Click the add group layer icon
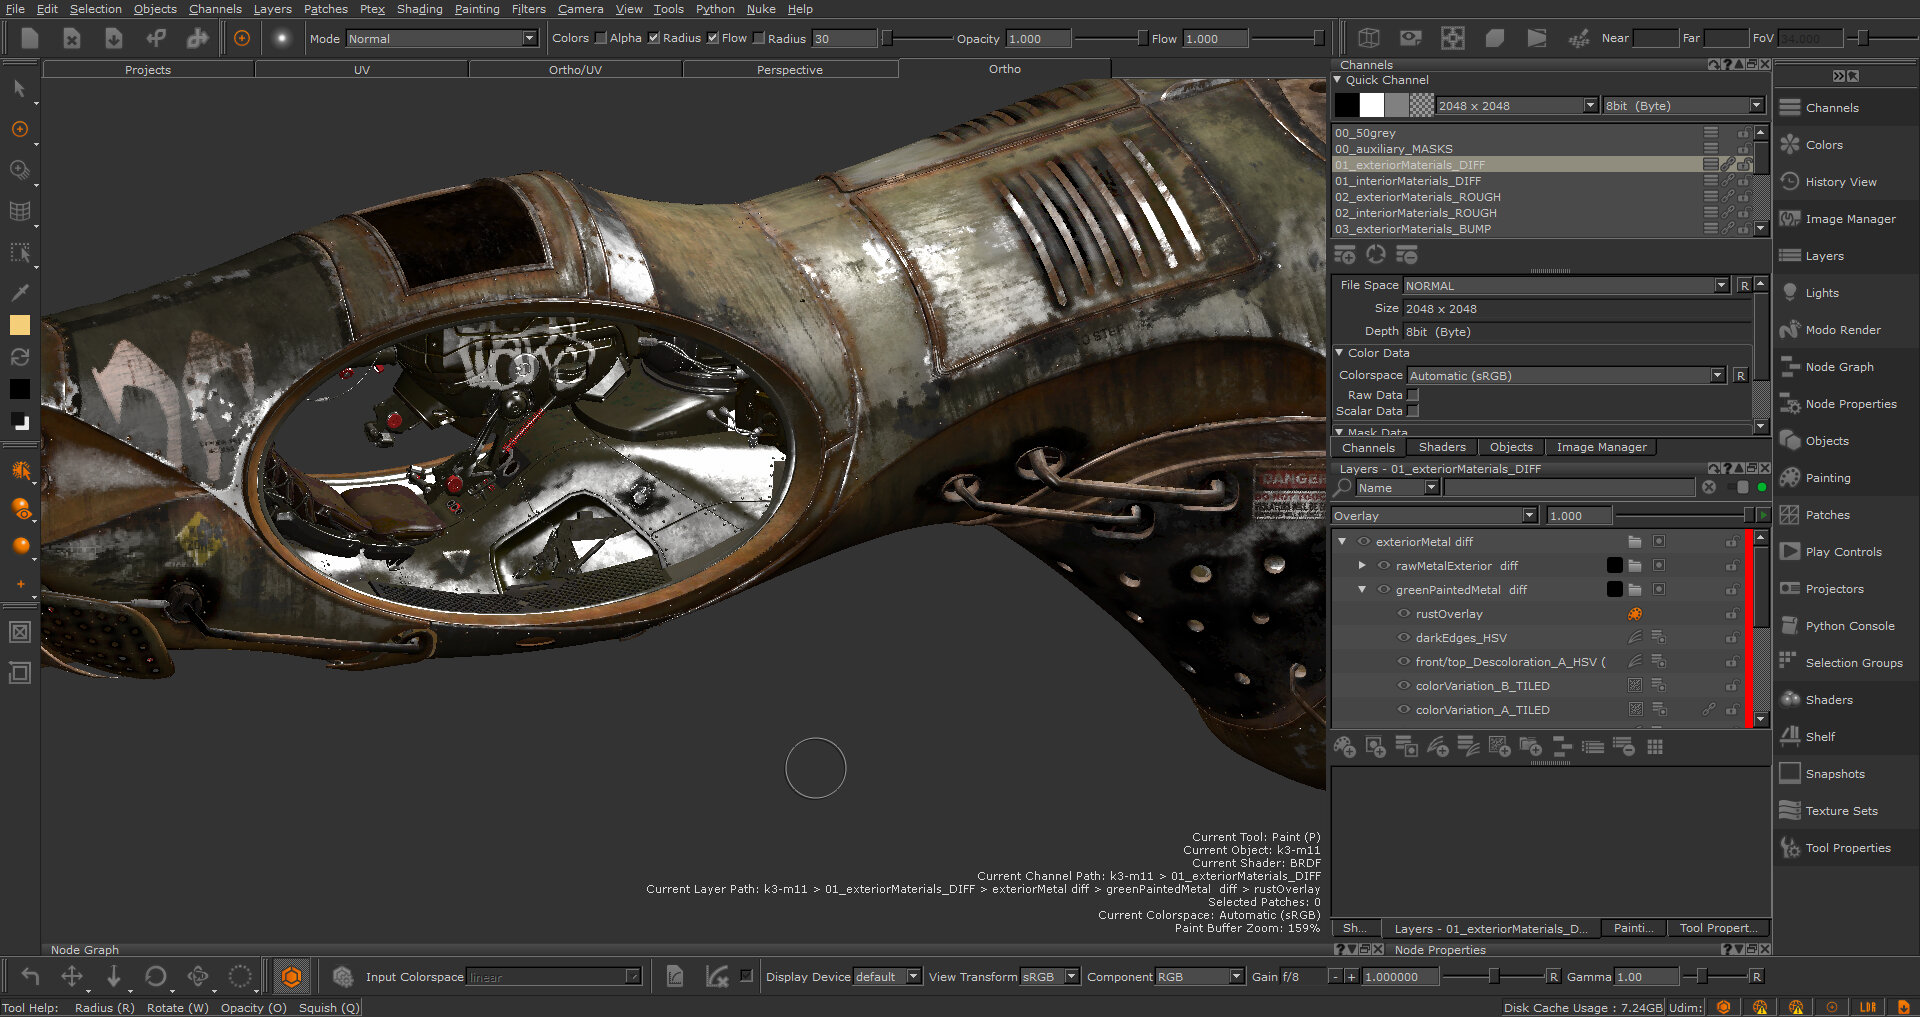1920x1017 pixels. 1530,747
